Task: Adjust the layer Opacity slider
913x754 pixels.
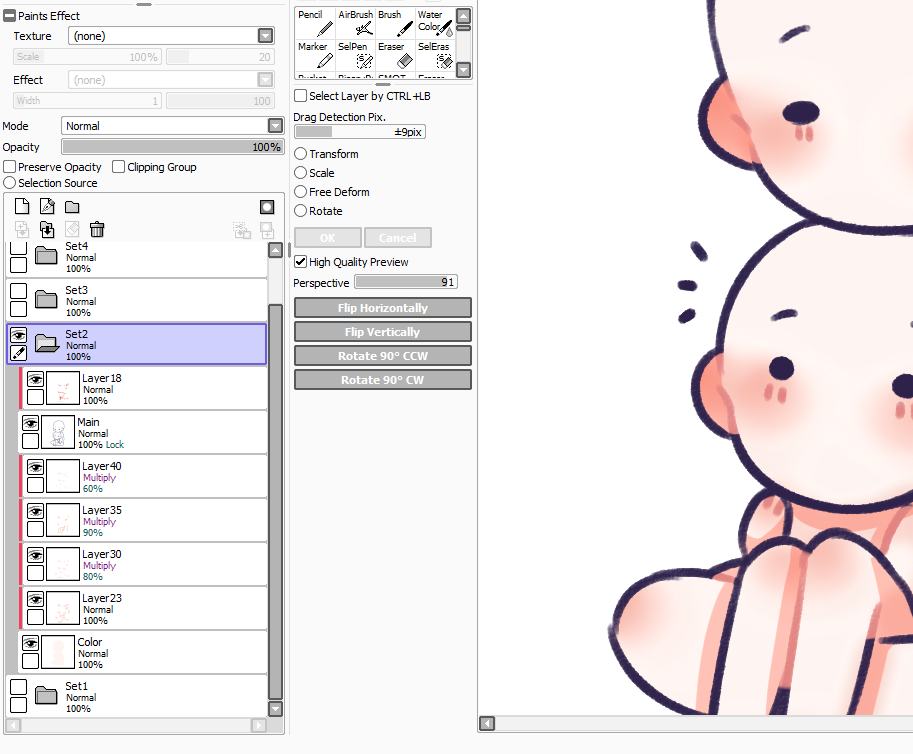Action: [173, 147]
